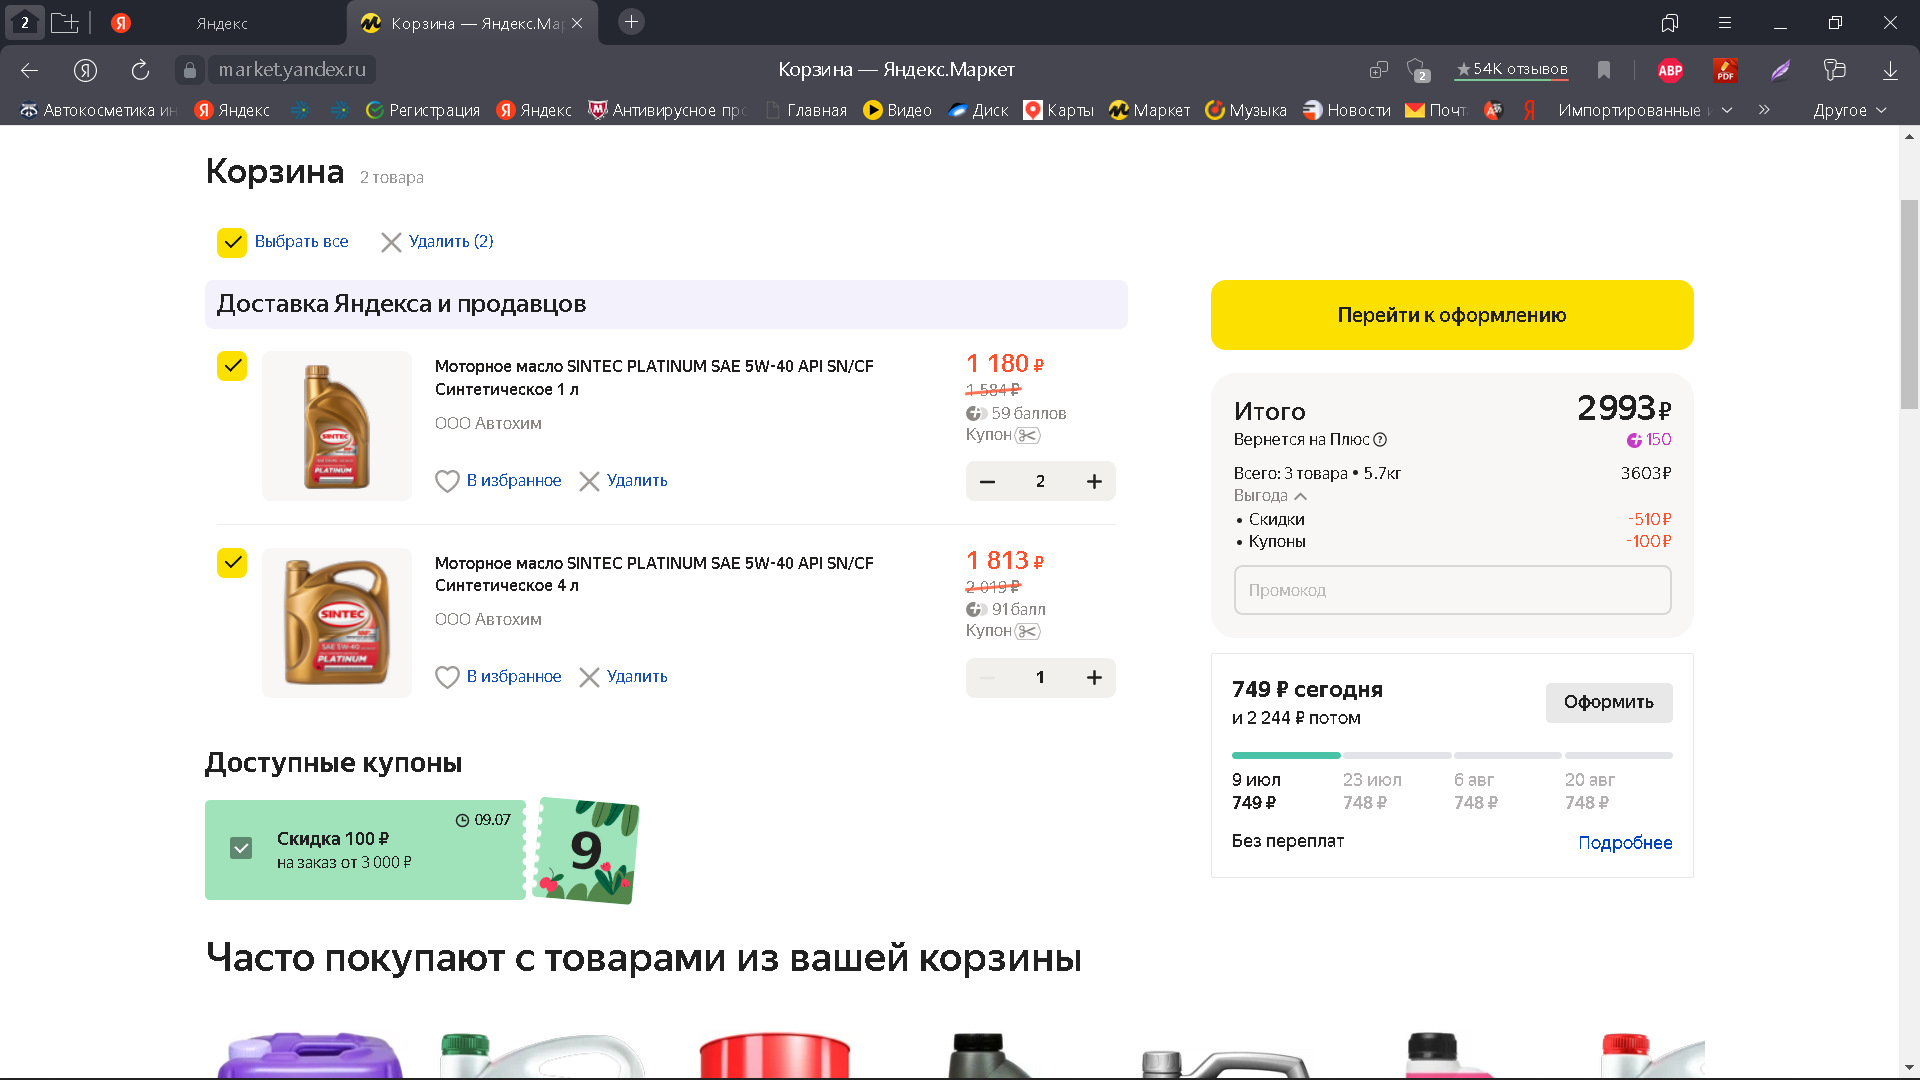Open the Диск bookmark
The height and width of the screenshot is (1080, 1920).
(x=978, y=110)
